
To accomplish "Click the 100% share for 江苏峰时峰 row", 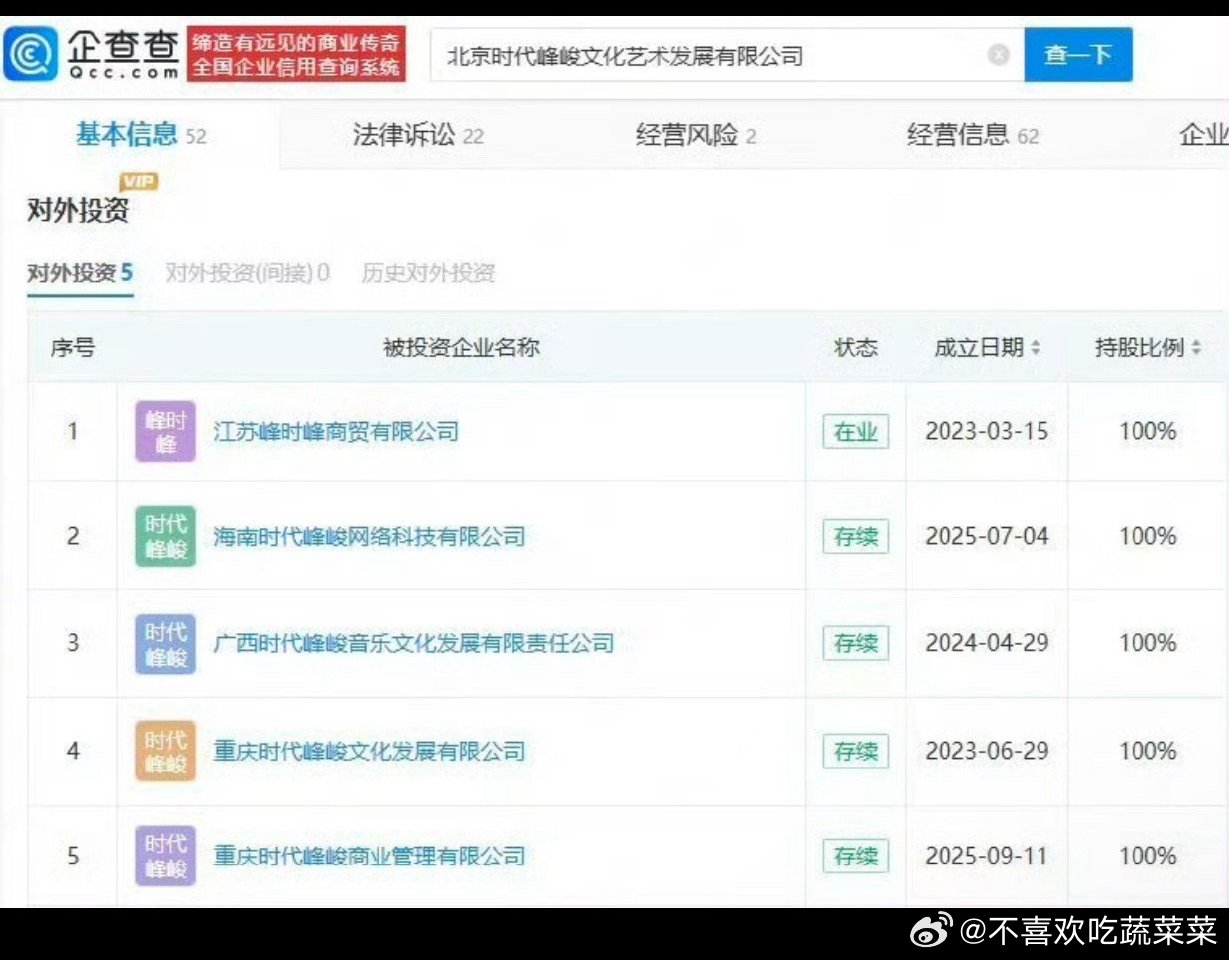I will 1147,432.
